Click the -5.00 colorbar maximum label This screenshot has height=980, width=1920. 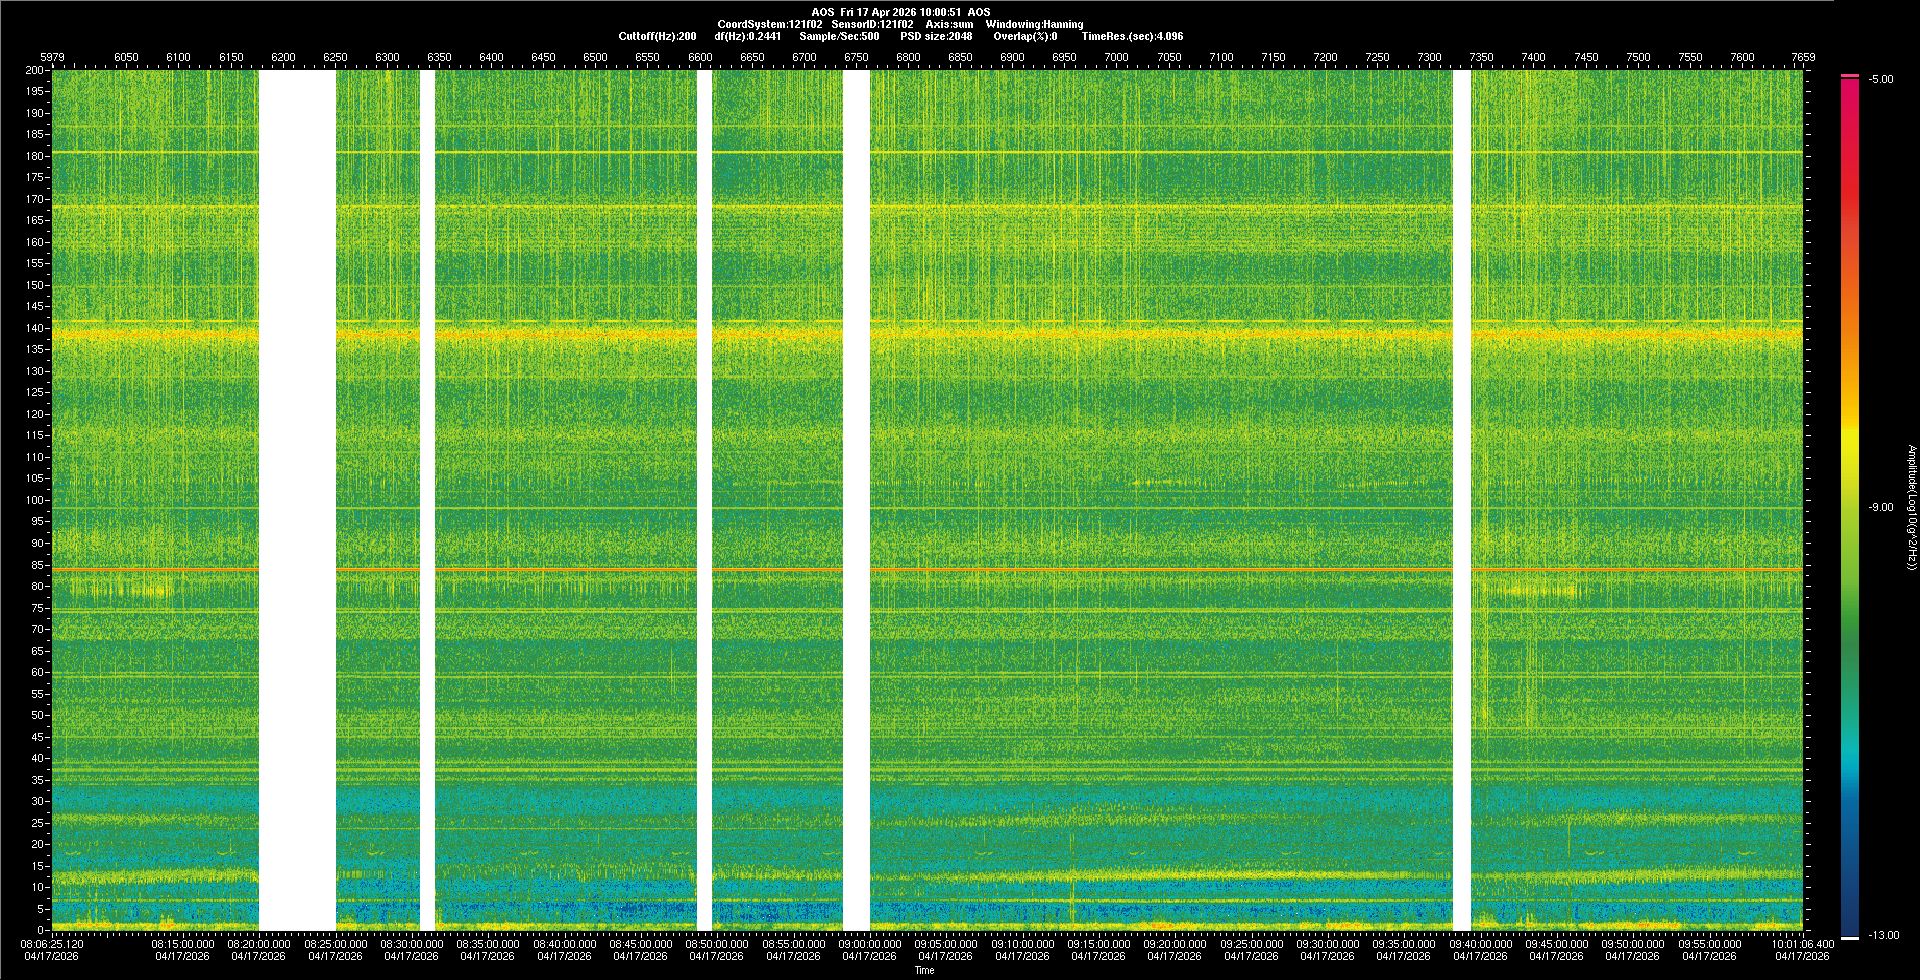[x=1881, y=79]
